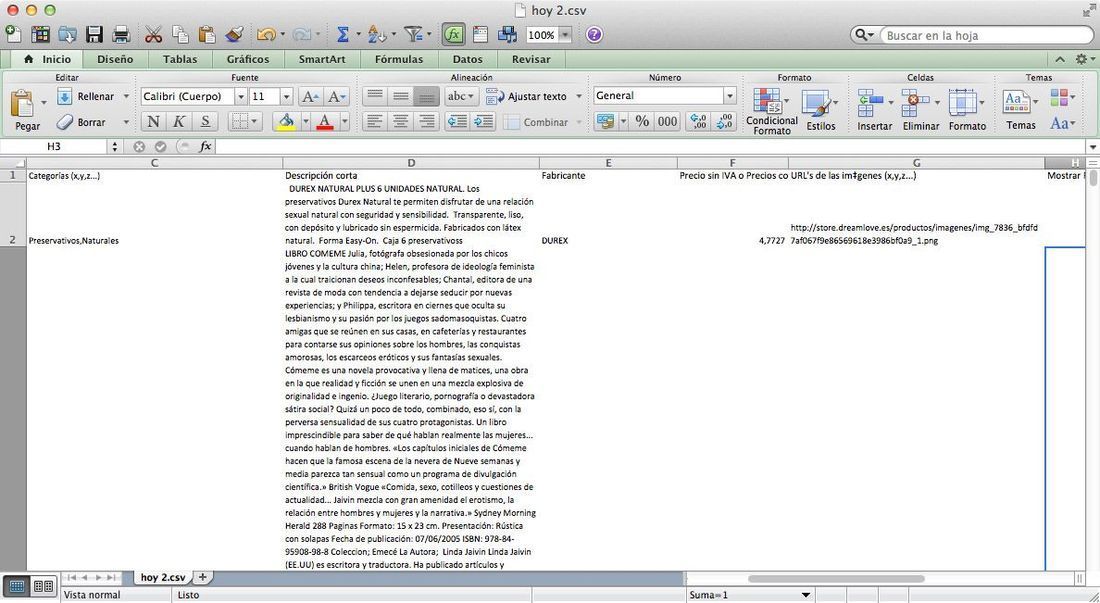Save the workbook with the floppy icon

94,34
